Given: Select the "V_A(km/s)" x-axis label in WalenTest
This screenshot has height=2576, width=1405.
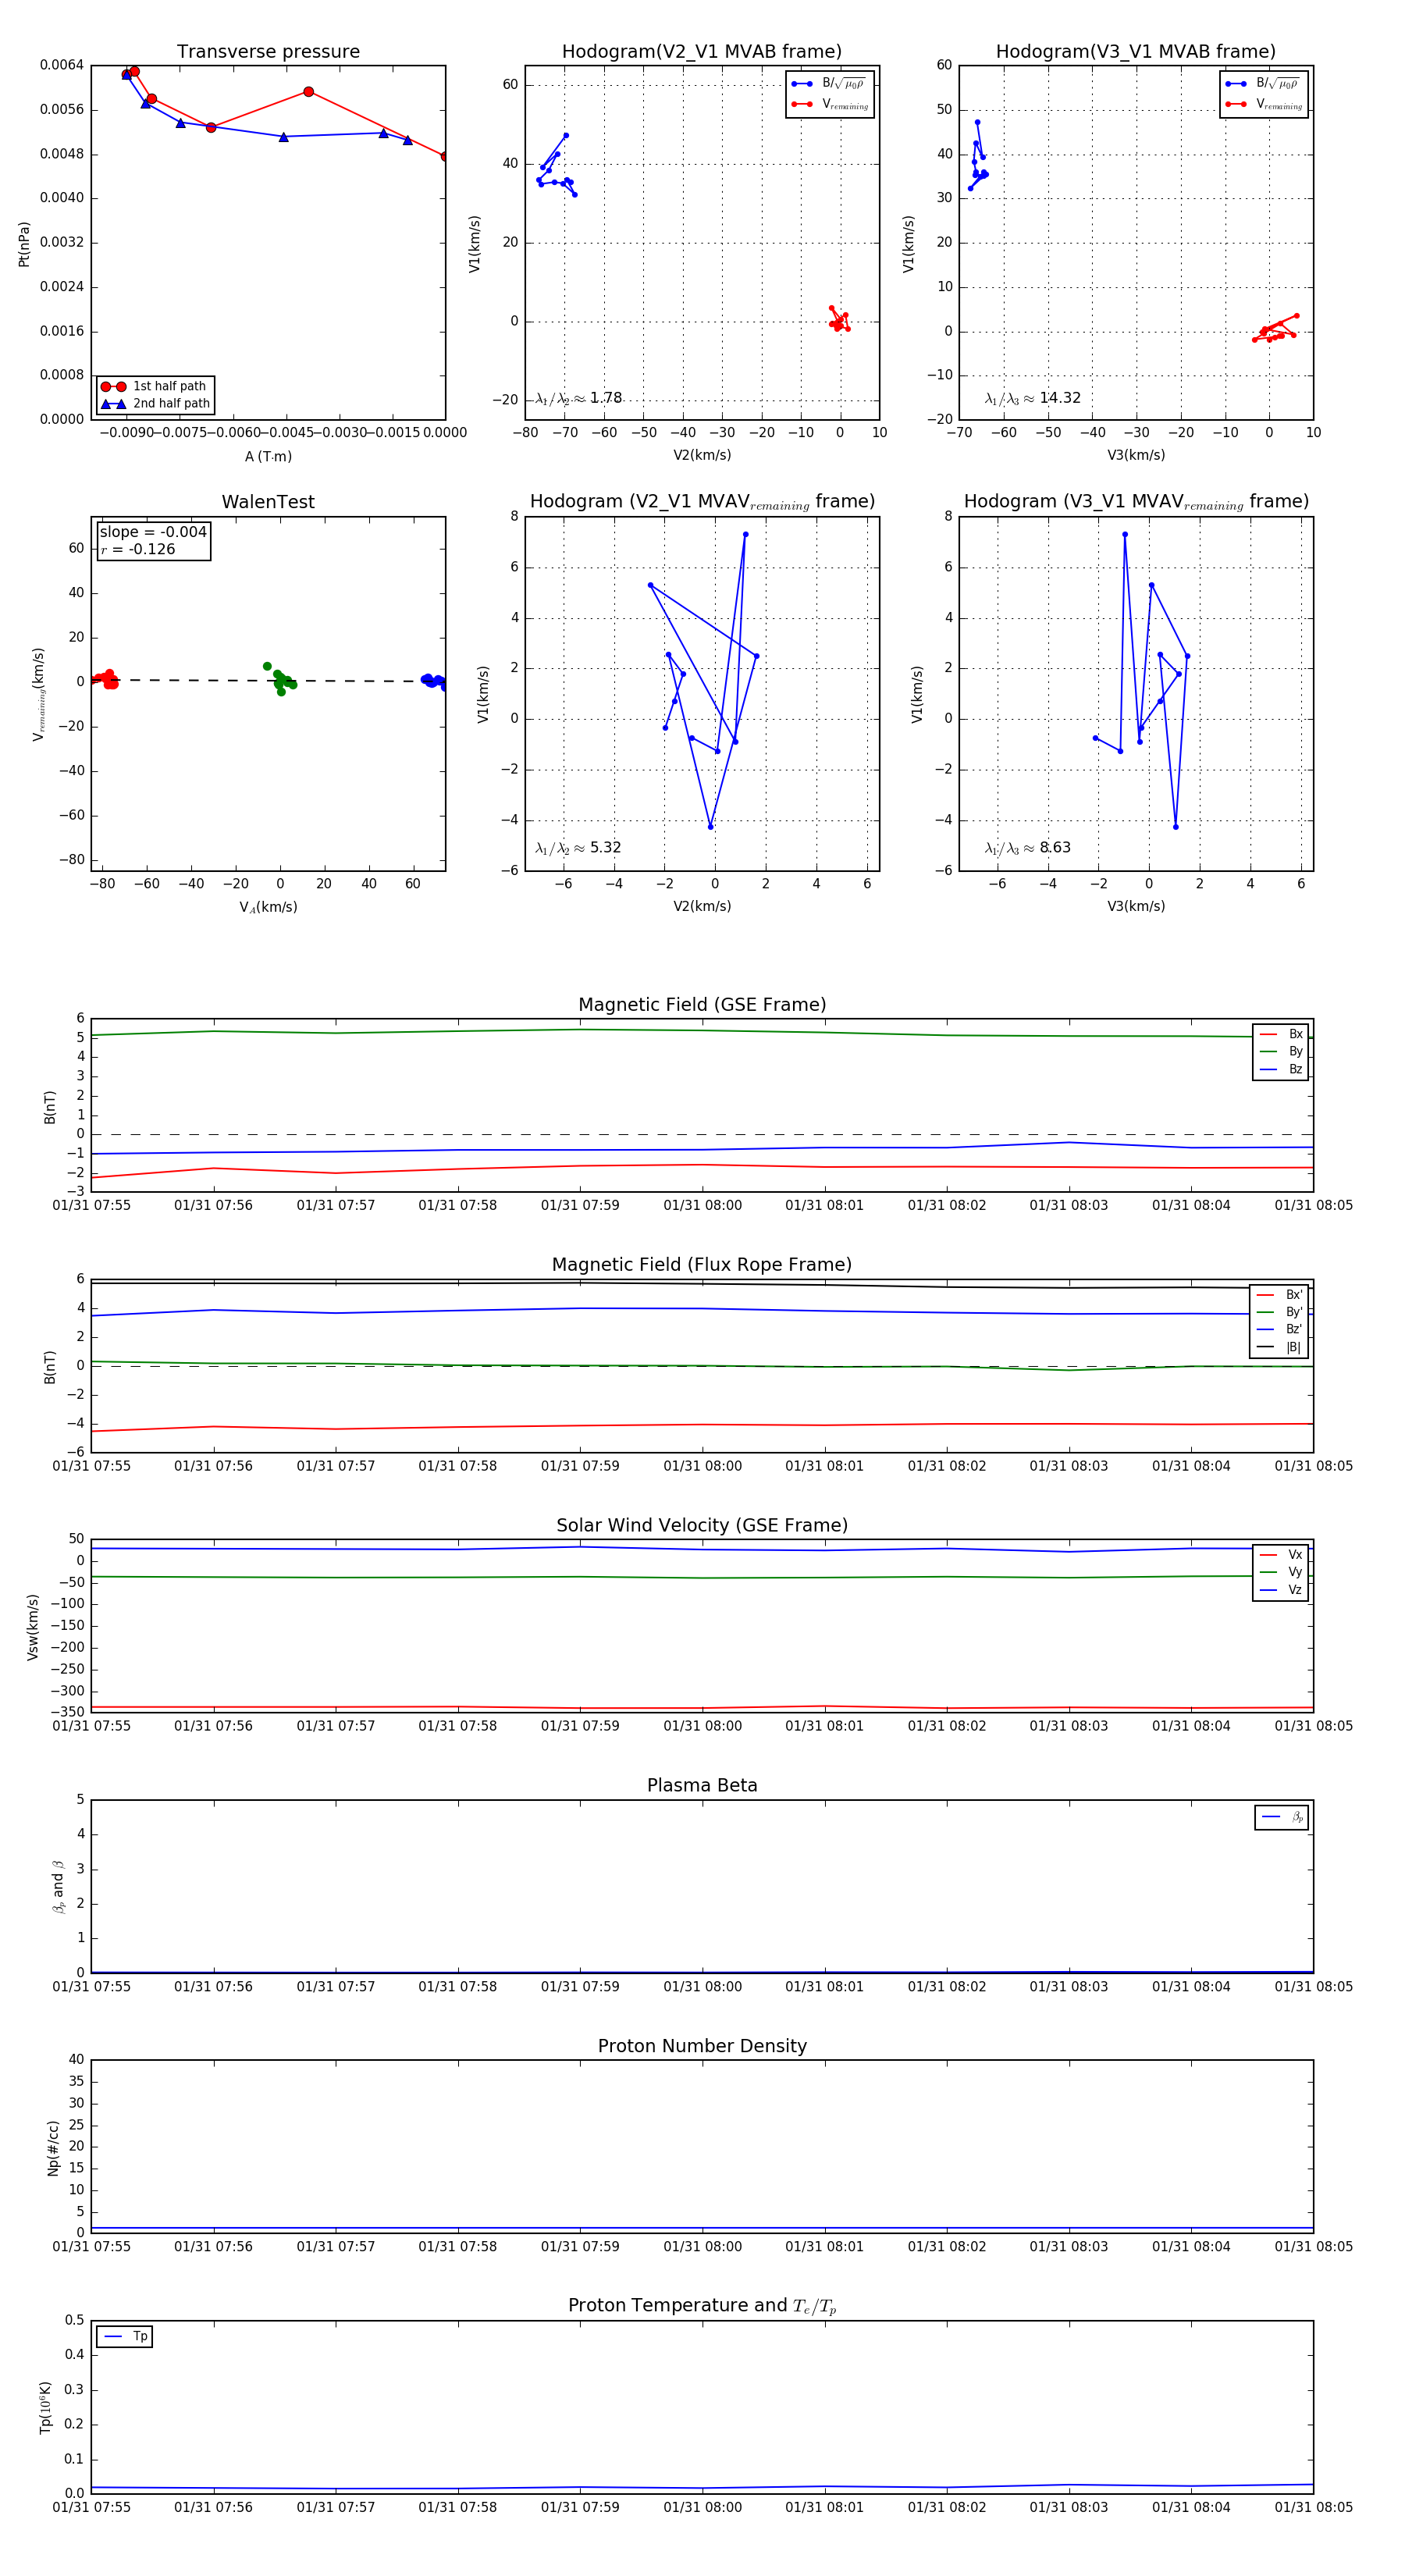Looking at the screenshot, I should [268, 908].
